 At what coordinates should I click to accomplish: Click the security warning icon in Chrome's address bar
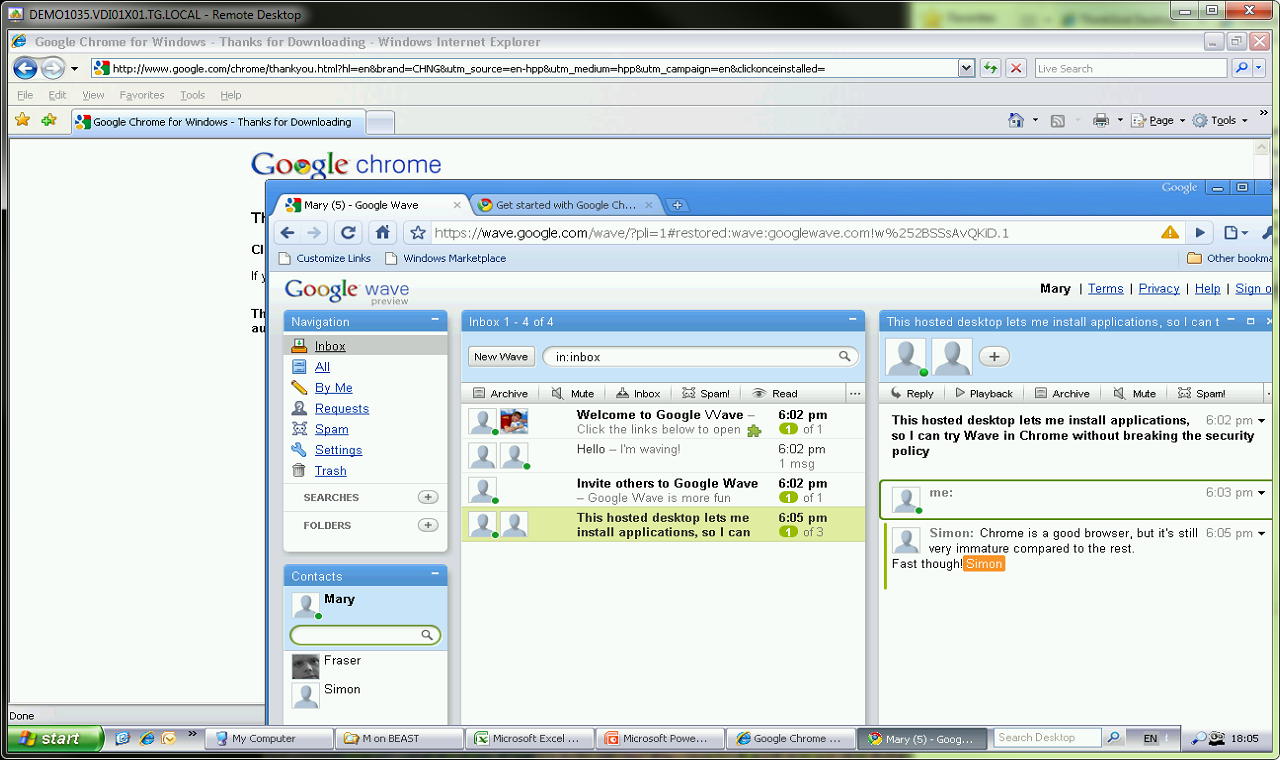[1170, 233]
